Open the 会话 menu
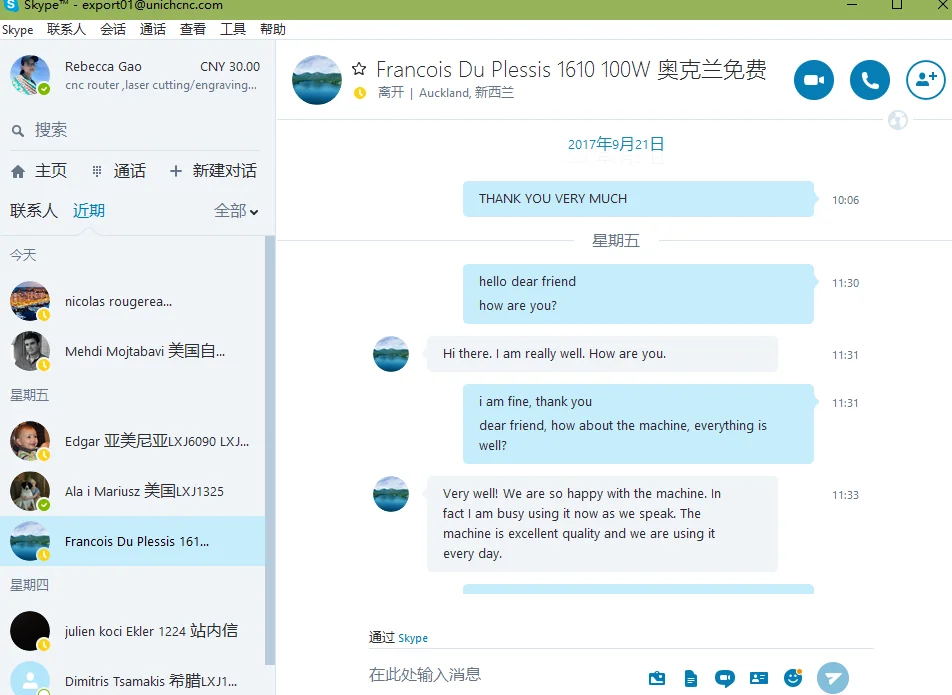Image resolution: width=952 pixels, height=695 pixels. coord(113,29)
